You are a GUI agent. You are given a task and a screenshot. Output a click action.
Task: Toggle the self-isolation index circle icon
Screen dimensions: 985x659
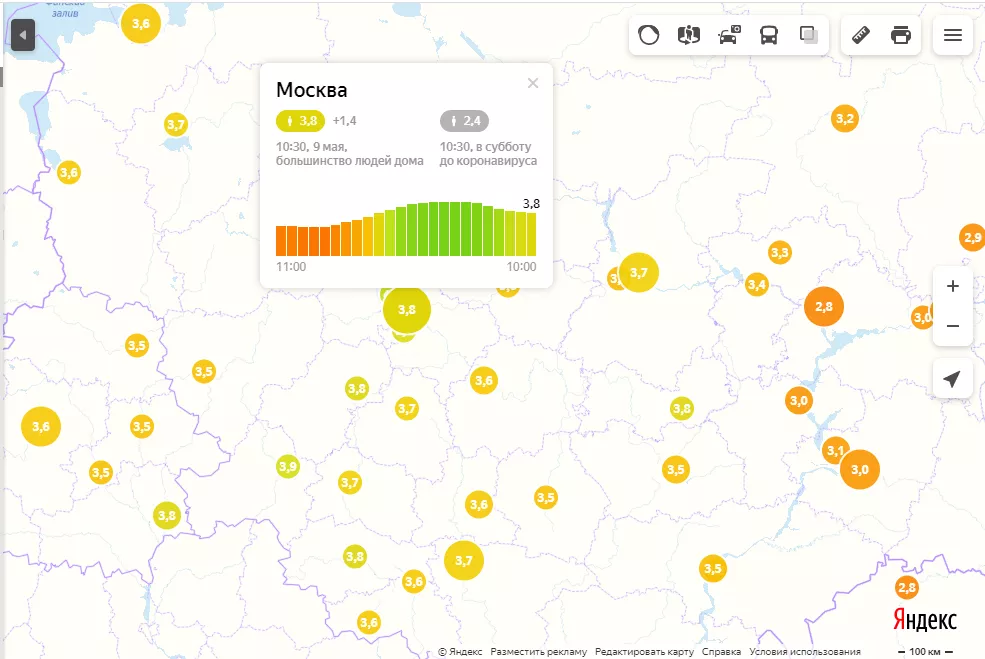649,35
